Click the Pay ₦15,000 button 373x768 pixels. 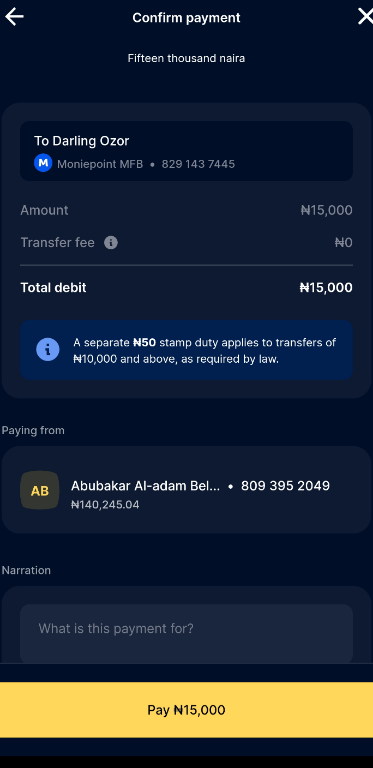pos(186,710)
